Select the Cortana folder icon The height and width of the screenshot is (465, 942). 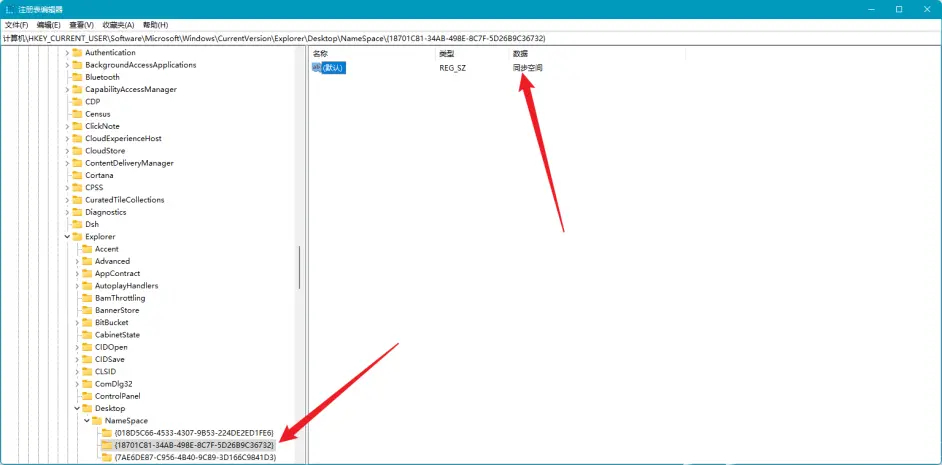77,175
